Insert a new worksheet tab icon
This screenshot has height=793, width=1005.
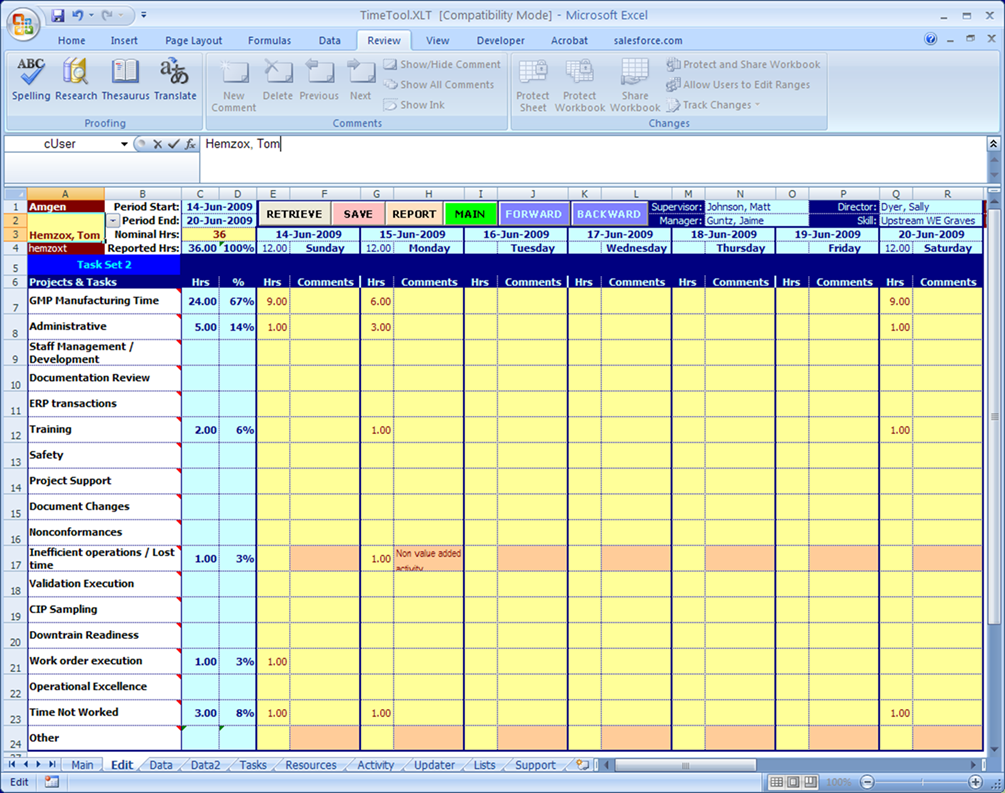pyautogui.click(x=583, y=765)
